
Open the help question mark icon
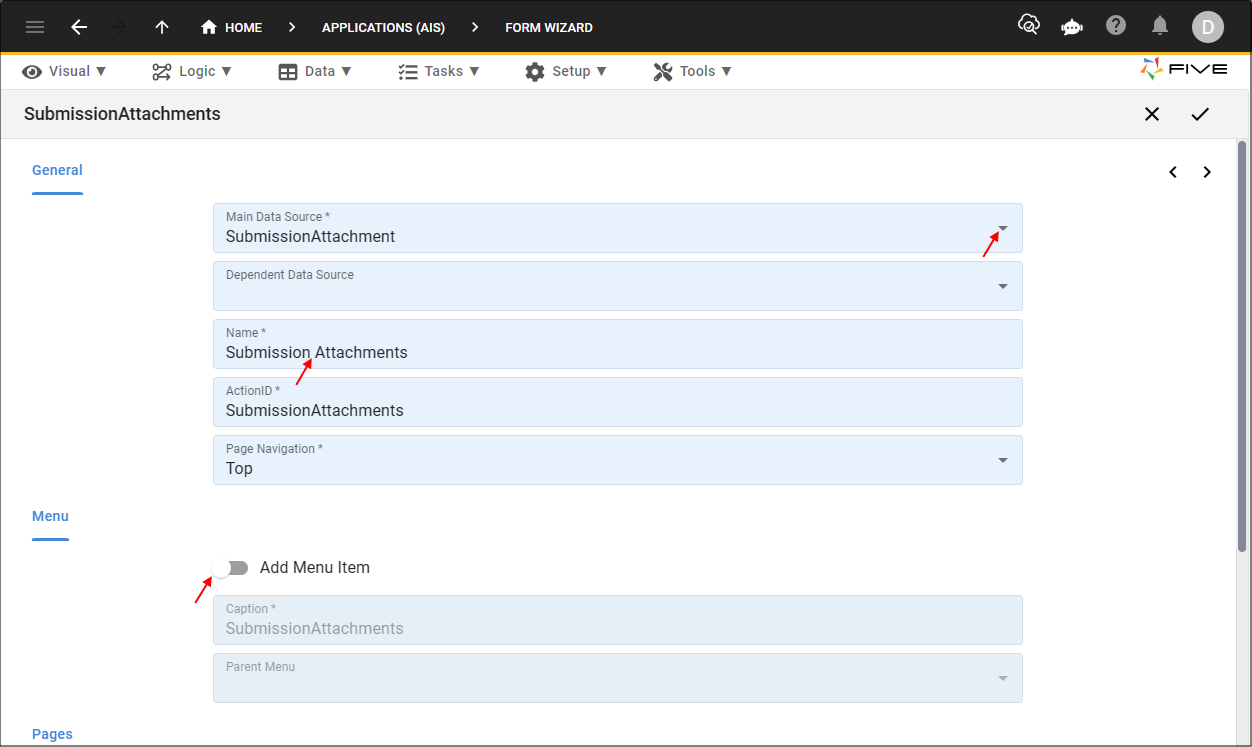pyautogui.click(x=1116, y=26)
